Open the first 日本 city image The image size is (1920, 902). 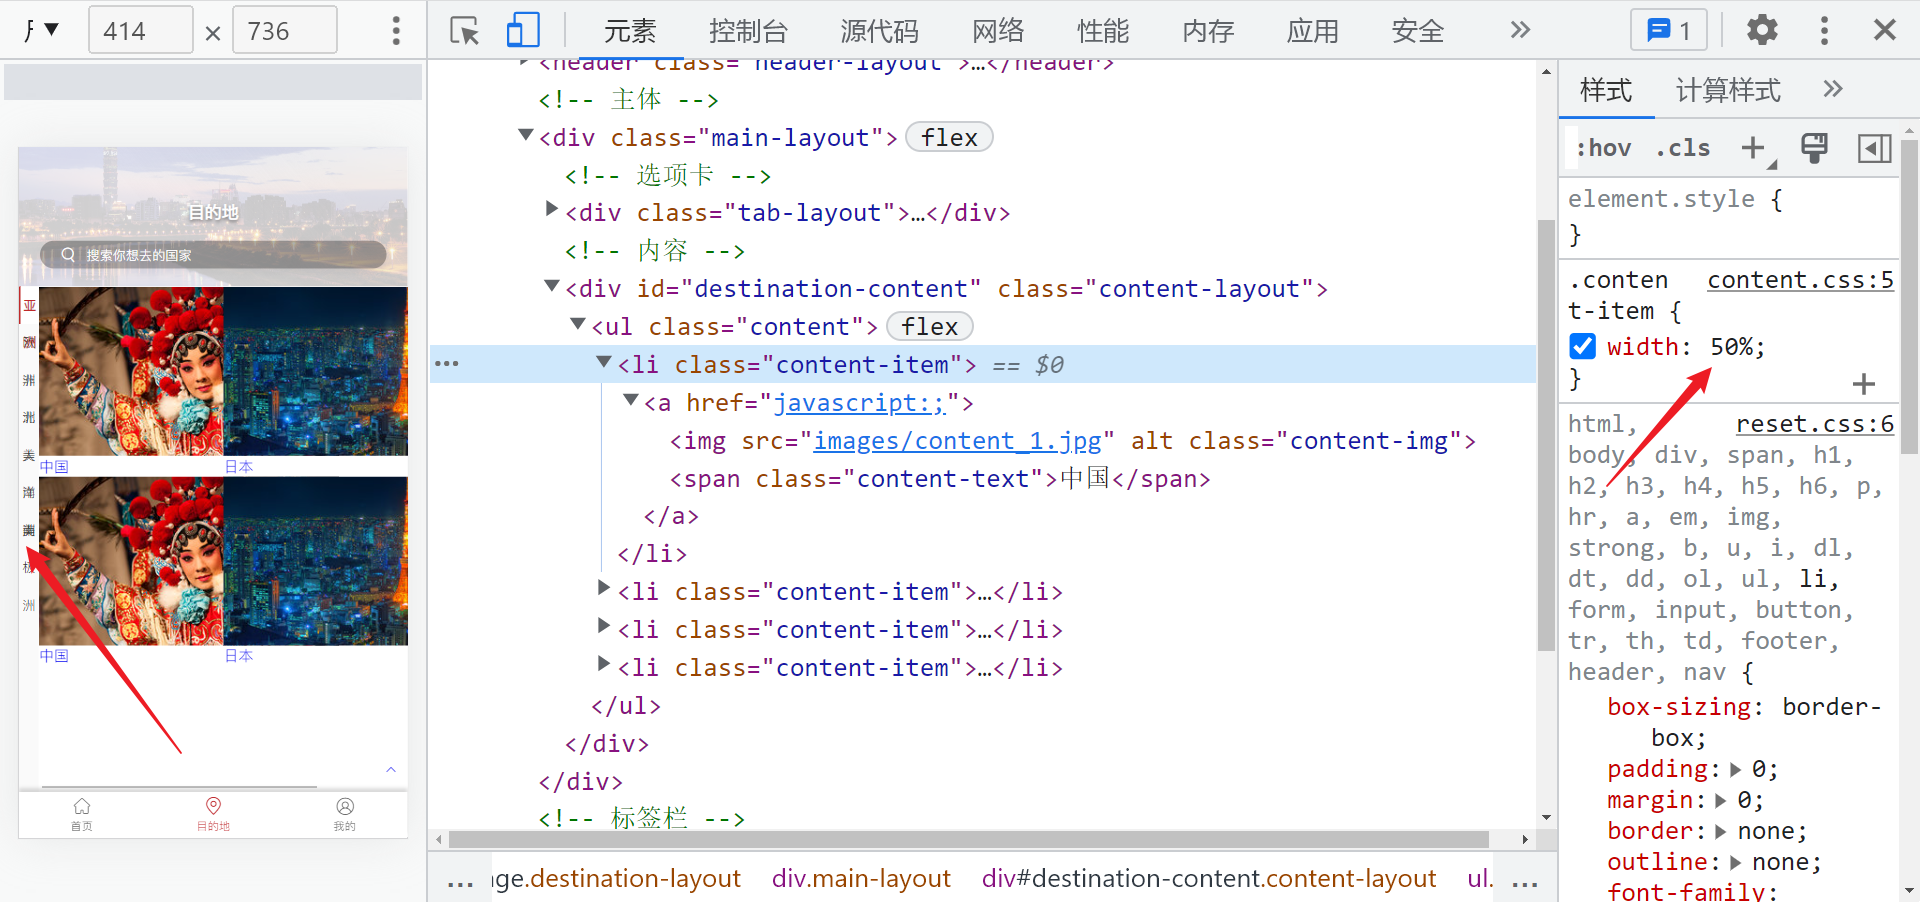point(316,372)
